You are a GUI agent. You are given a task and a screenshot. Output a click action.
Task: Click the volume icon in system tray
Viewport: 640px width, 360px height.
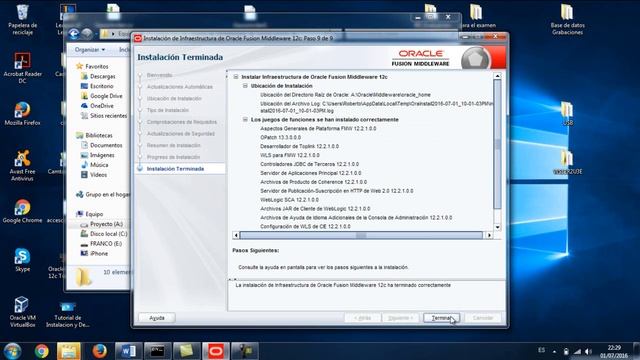(x=588, y=351)
